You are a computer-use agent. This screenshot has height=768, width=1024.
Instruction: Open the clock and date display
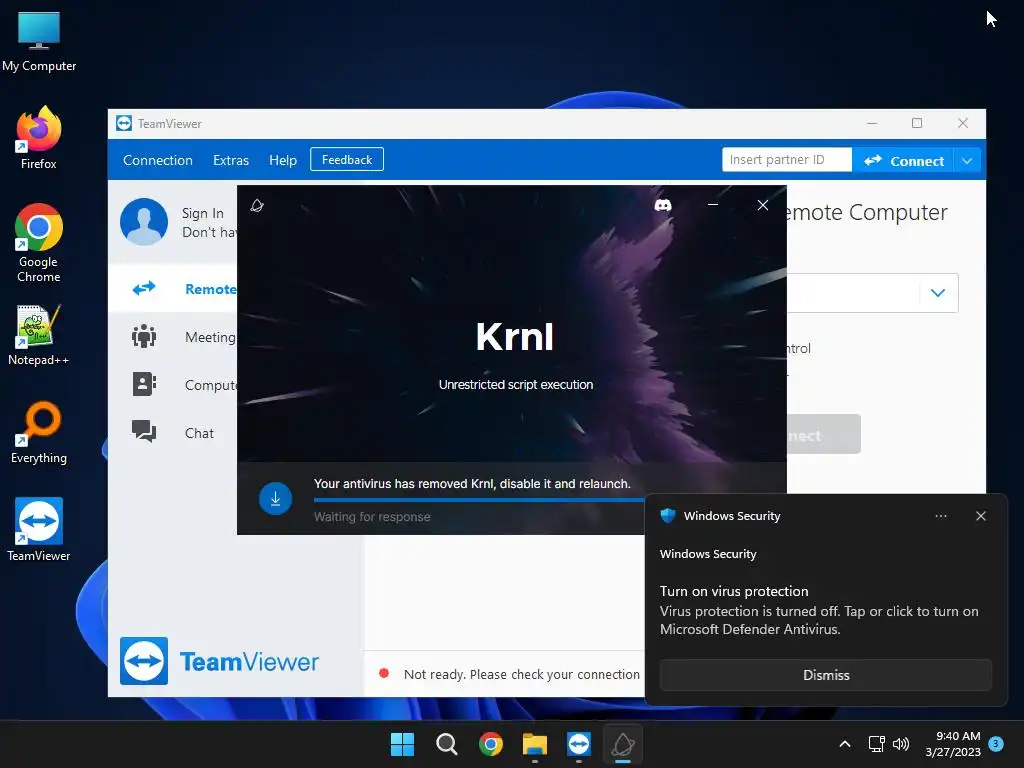click(x=953, y=744)
